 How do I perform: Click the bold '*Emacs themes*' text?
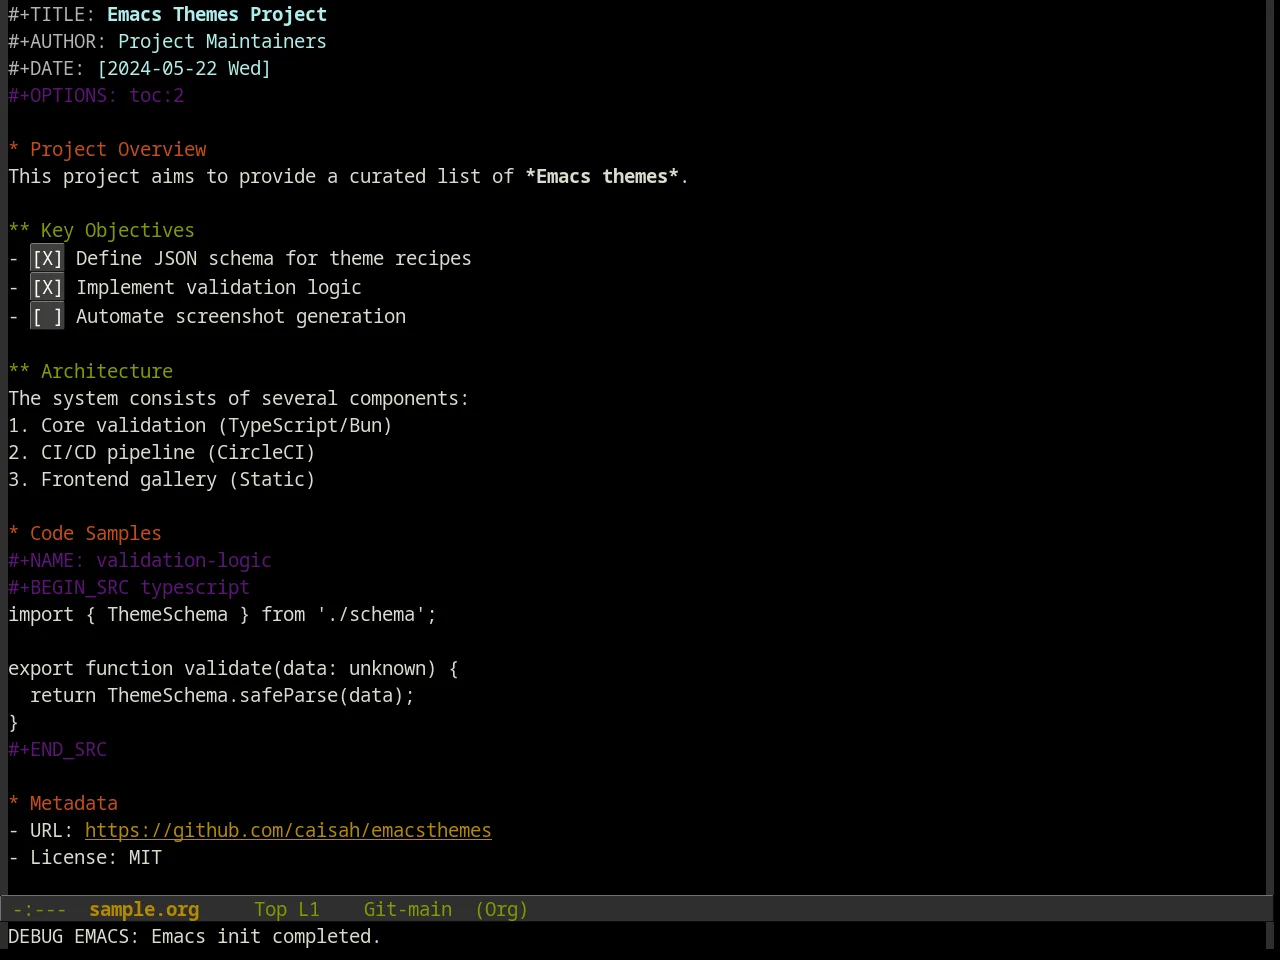coord(602,176)
